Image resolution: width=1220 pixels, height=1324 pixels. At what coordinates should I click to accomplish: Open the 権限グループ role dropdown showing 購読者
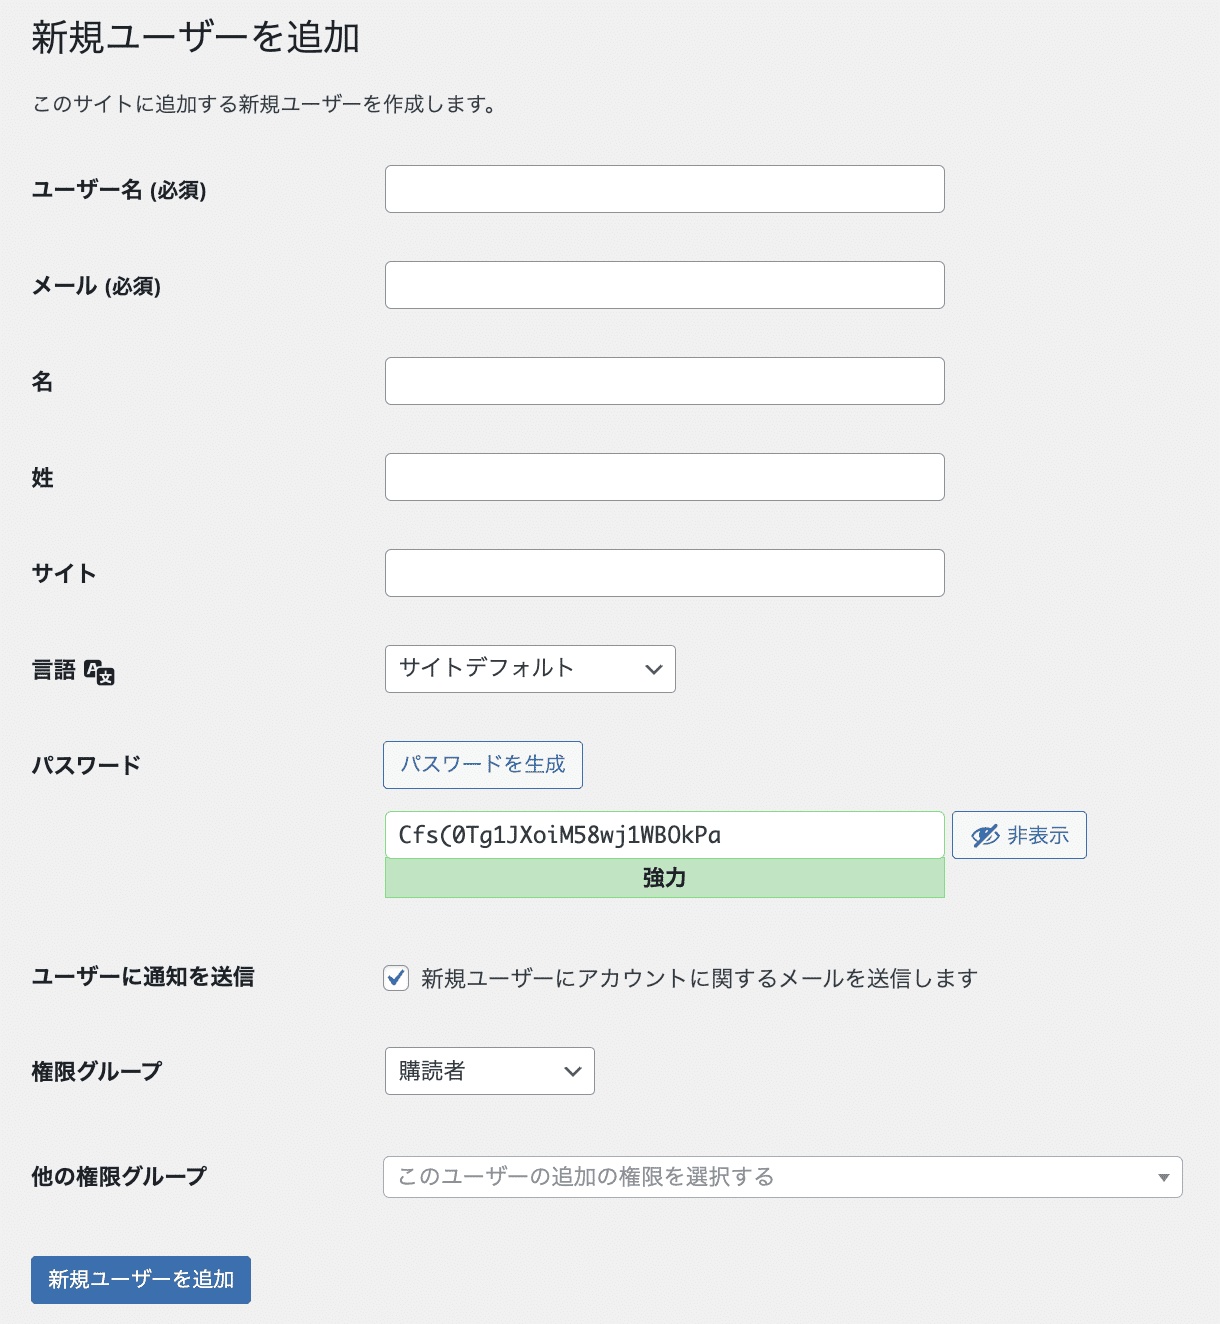click(489, 1071)
